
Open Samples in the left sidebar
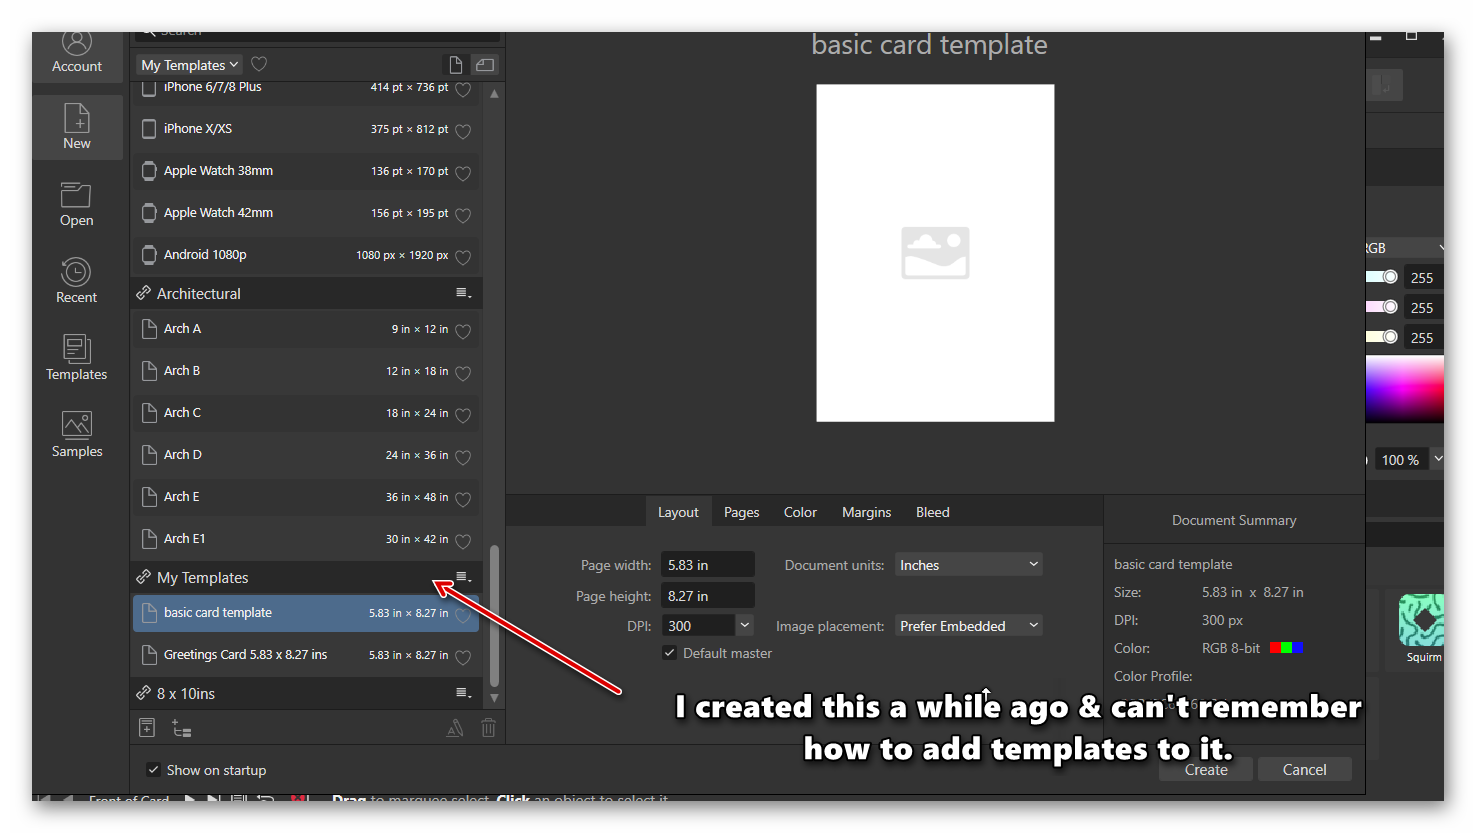click(x=77, y=435)
